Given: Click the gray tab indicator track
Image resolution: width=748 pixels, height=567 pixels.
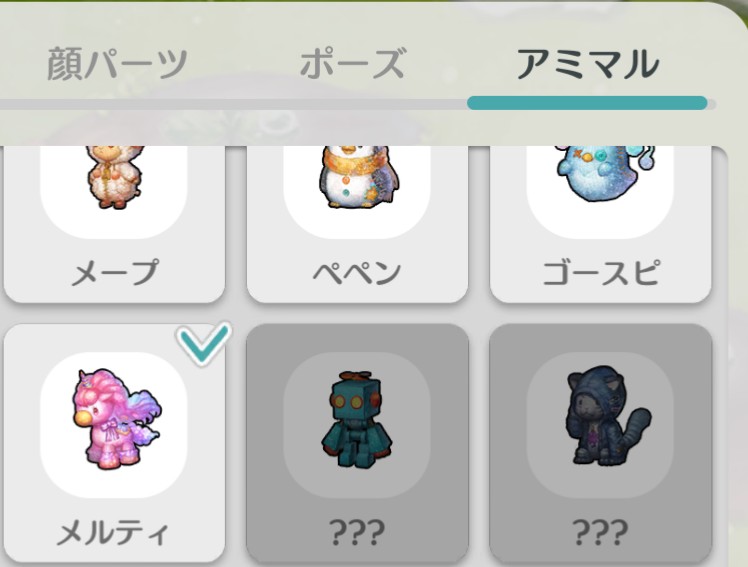Looking at the screenshot, I should (x=233, y=104).
